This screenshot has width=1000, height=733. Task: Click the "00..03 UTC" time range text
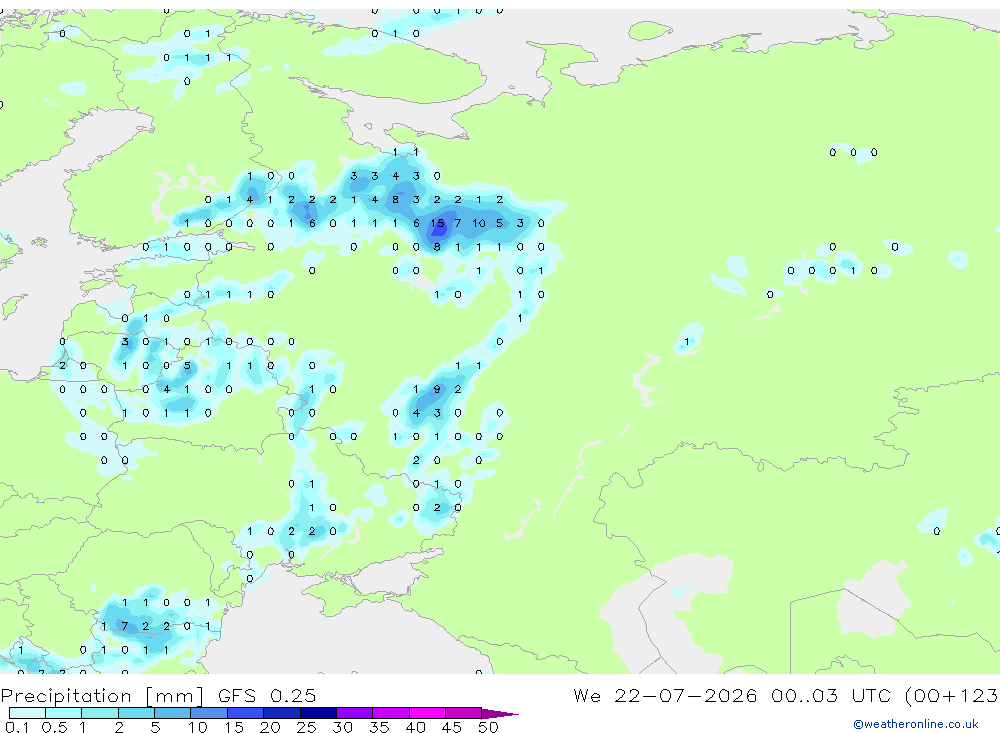[832, 695]
